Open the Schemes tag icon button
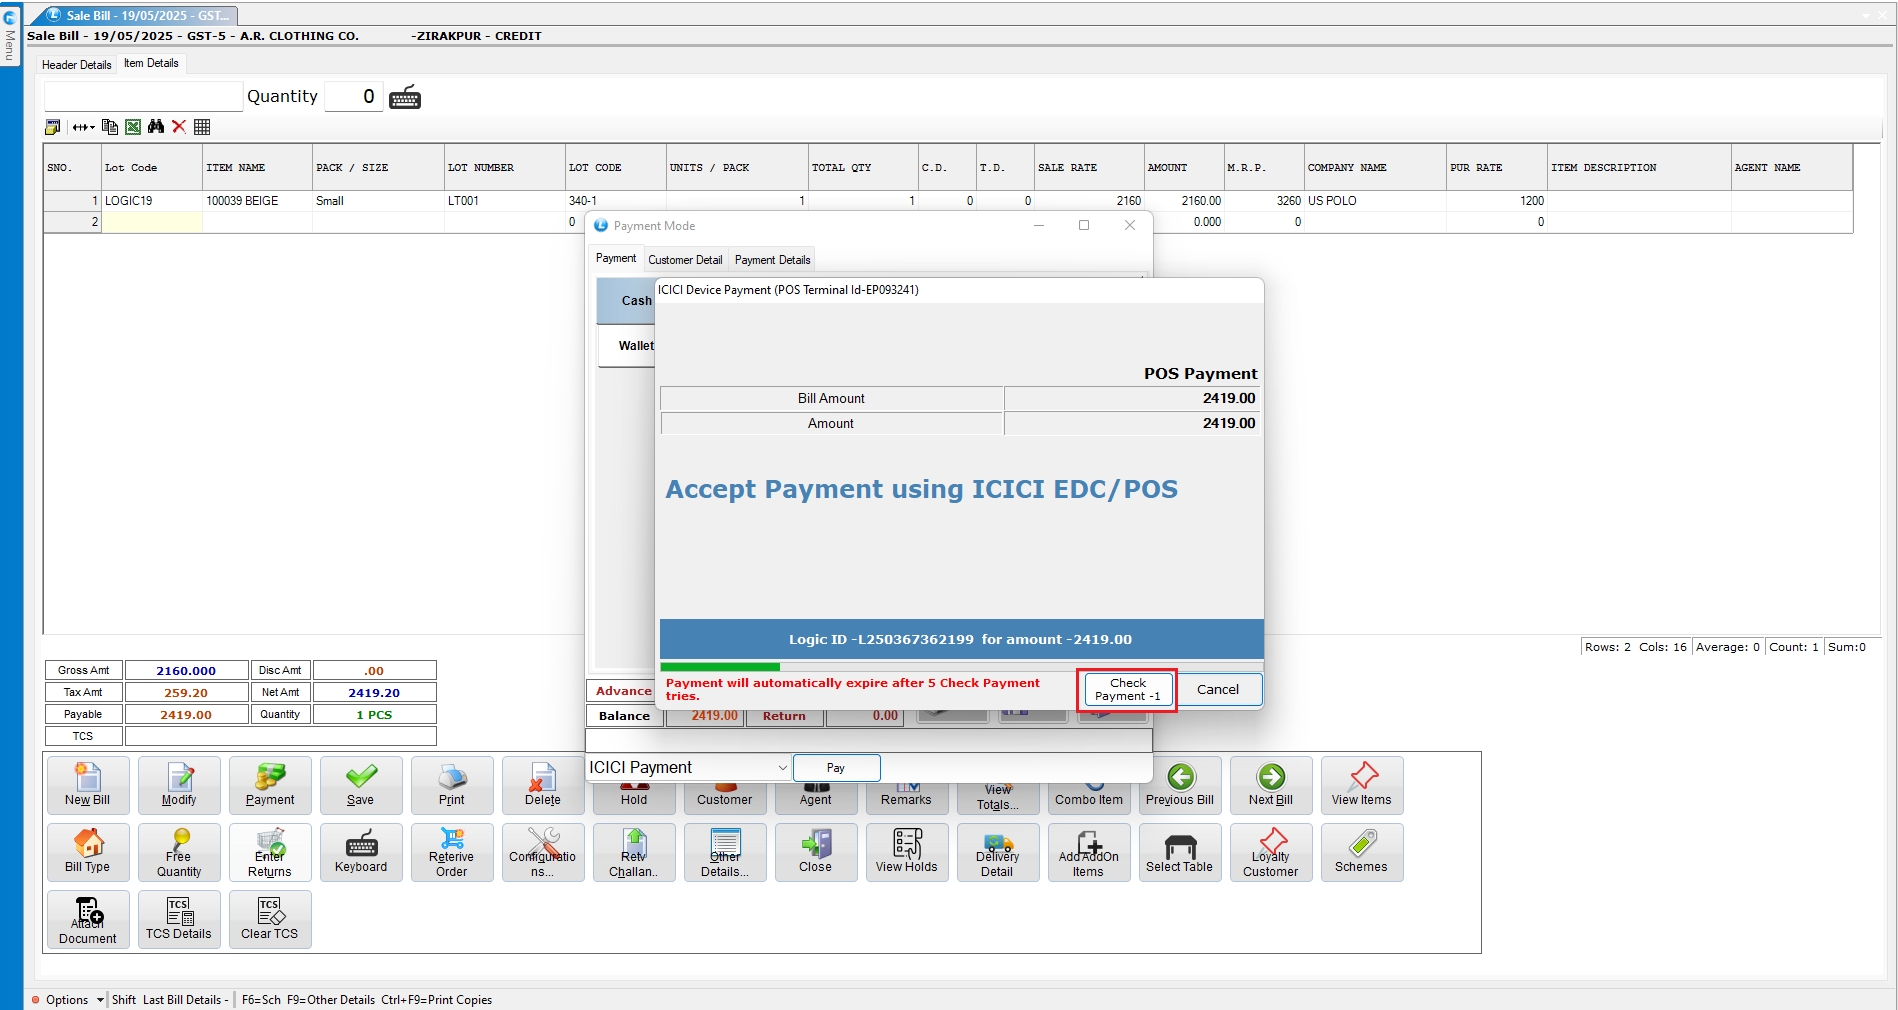The height and width of the screenshot is (1010, 1898). (x=1360, y=852)
